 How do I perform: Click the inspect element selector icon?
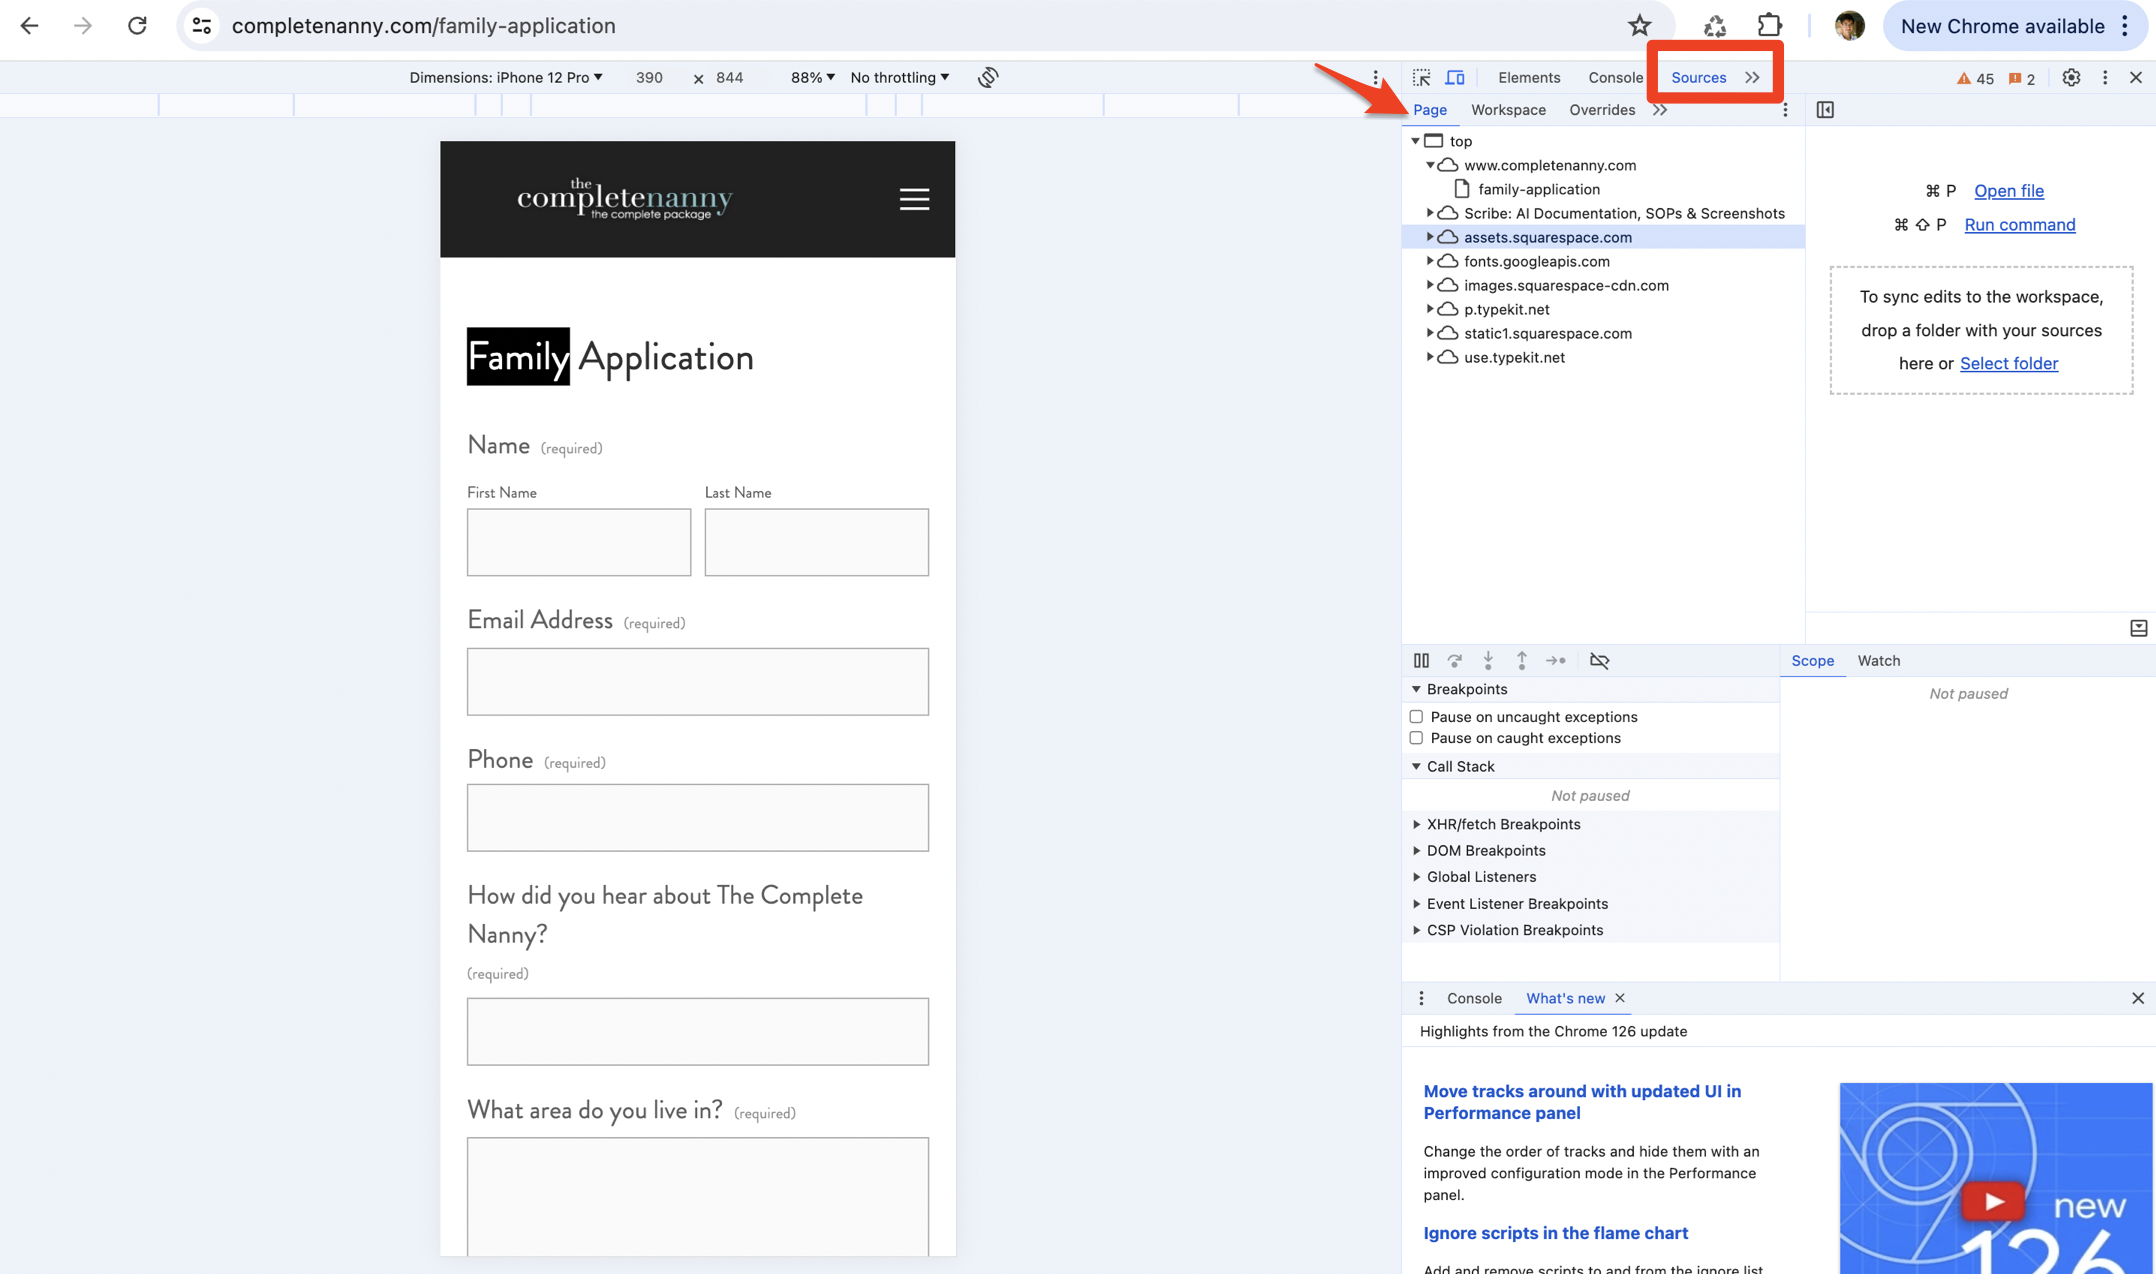pos(1421,77)
